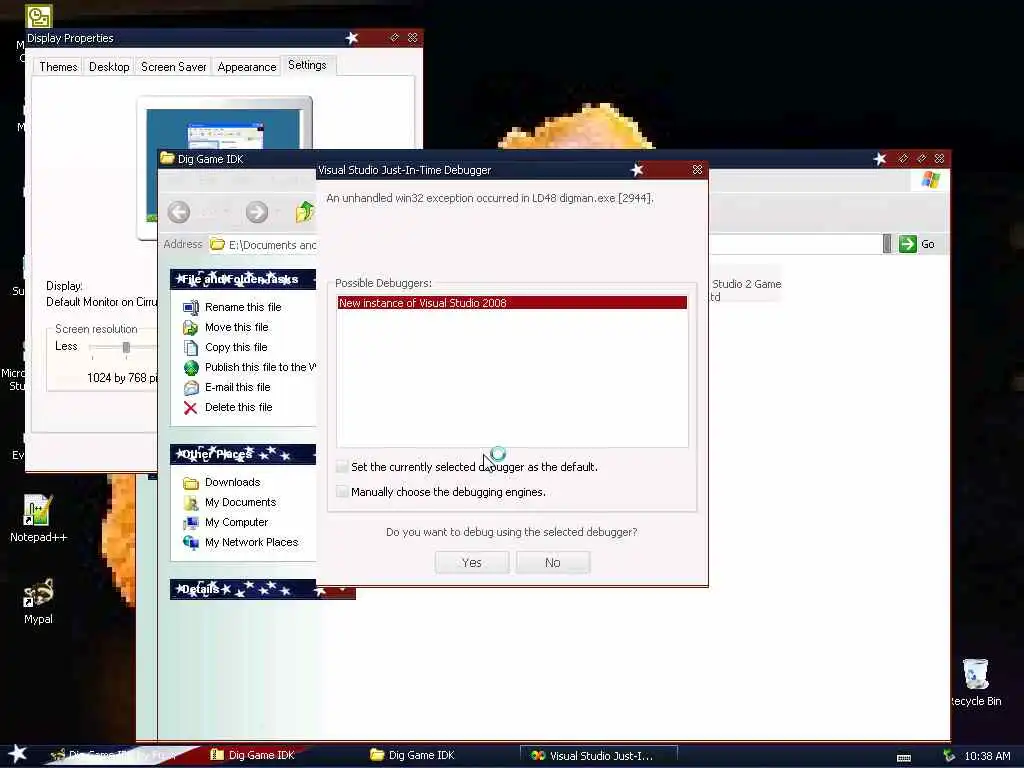The height and width of the screenshot is (768, 1024).
Task: Open My Network Places in Other Places
Action: coord(251,542)
